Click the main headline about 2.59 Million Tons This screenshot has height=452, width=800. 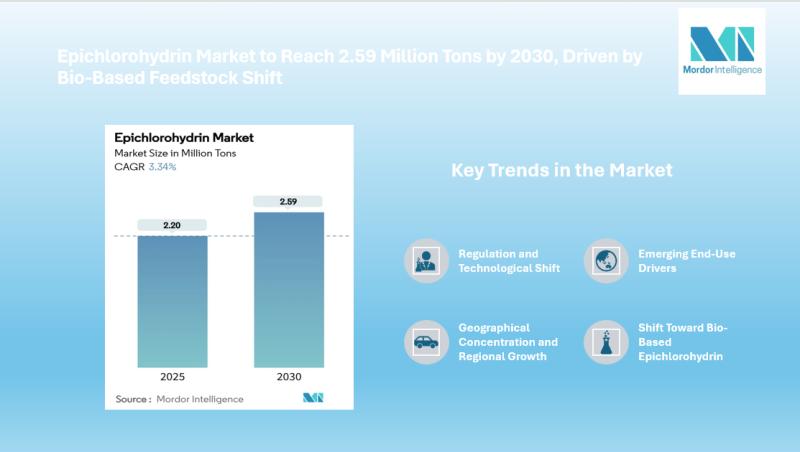coord(349,67)
